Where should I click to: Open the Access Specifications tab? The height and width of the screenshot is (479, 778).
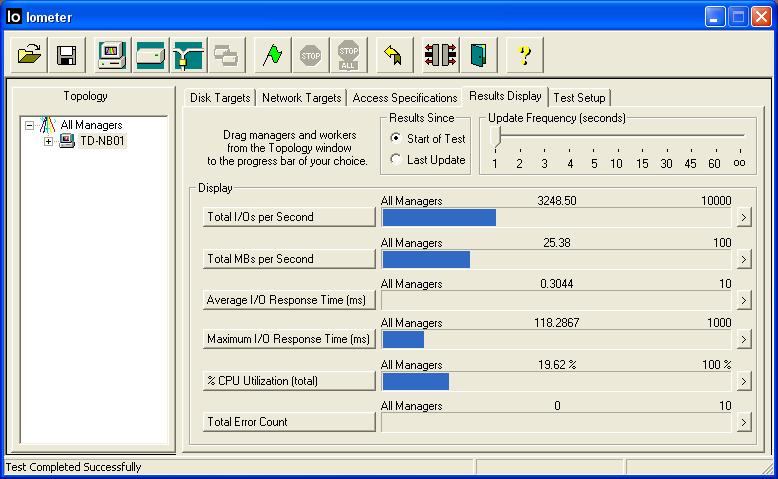point(404,98)
